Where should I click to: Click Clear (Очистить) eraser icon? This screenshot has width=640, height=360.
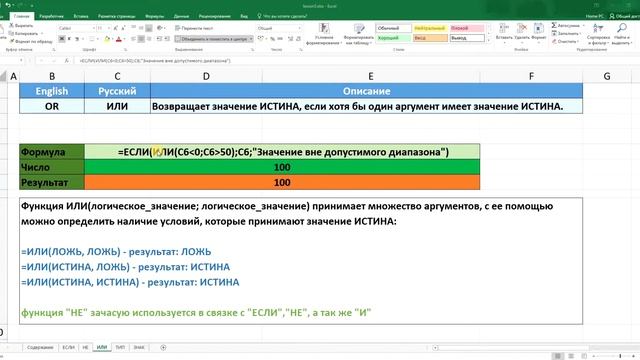[x=554, y=41]
